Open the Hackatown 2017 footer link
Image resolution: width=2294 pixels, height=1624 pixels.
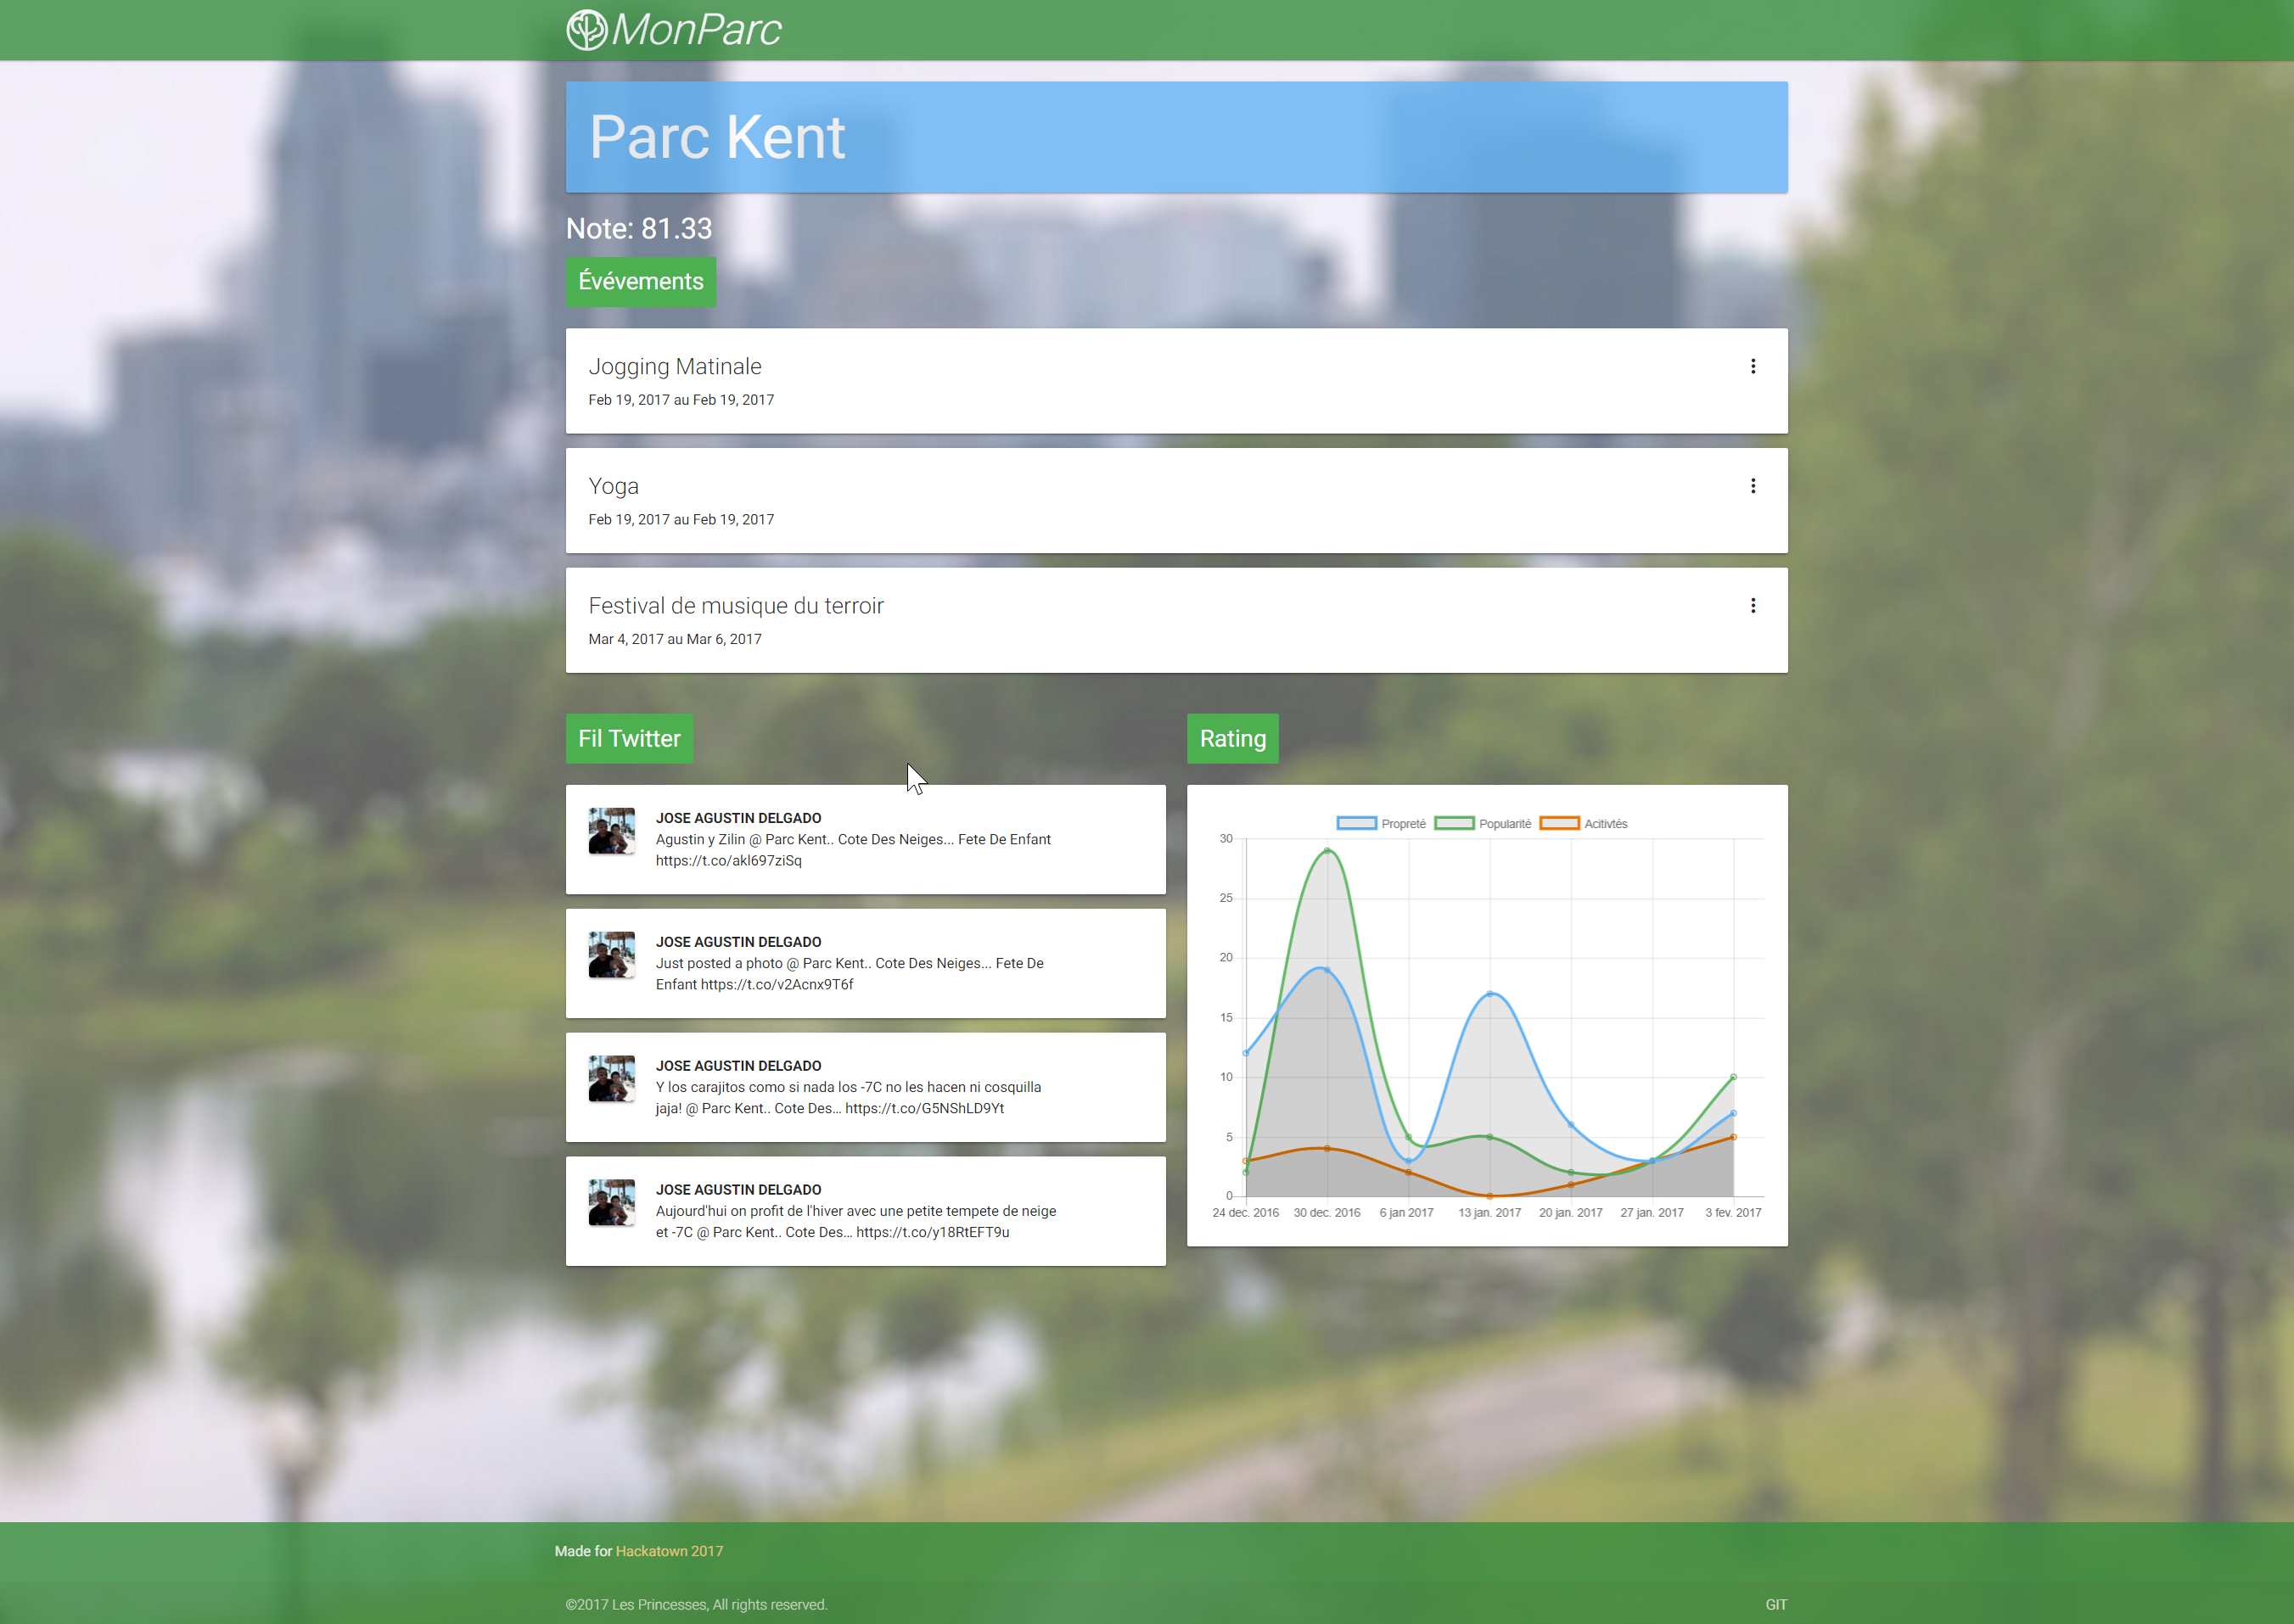[669, 1551]
